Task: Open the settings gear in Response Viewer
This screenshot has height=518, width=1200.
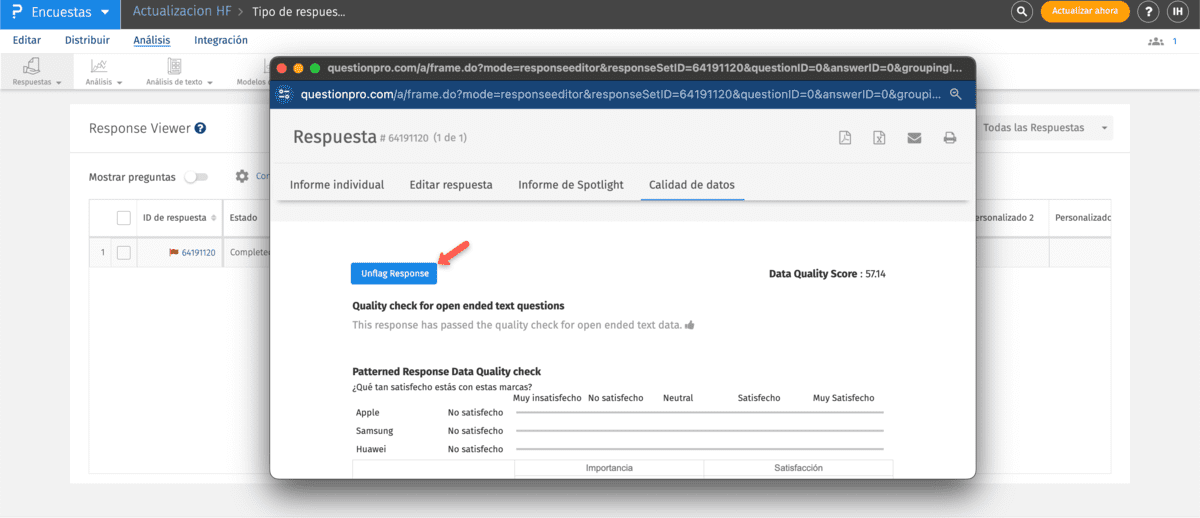Action: click(x=242, y=176)
